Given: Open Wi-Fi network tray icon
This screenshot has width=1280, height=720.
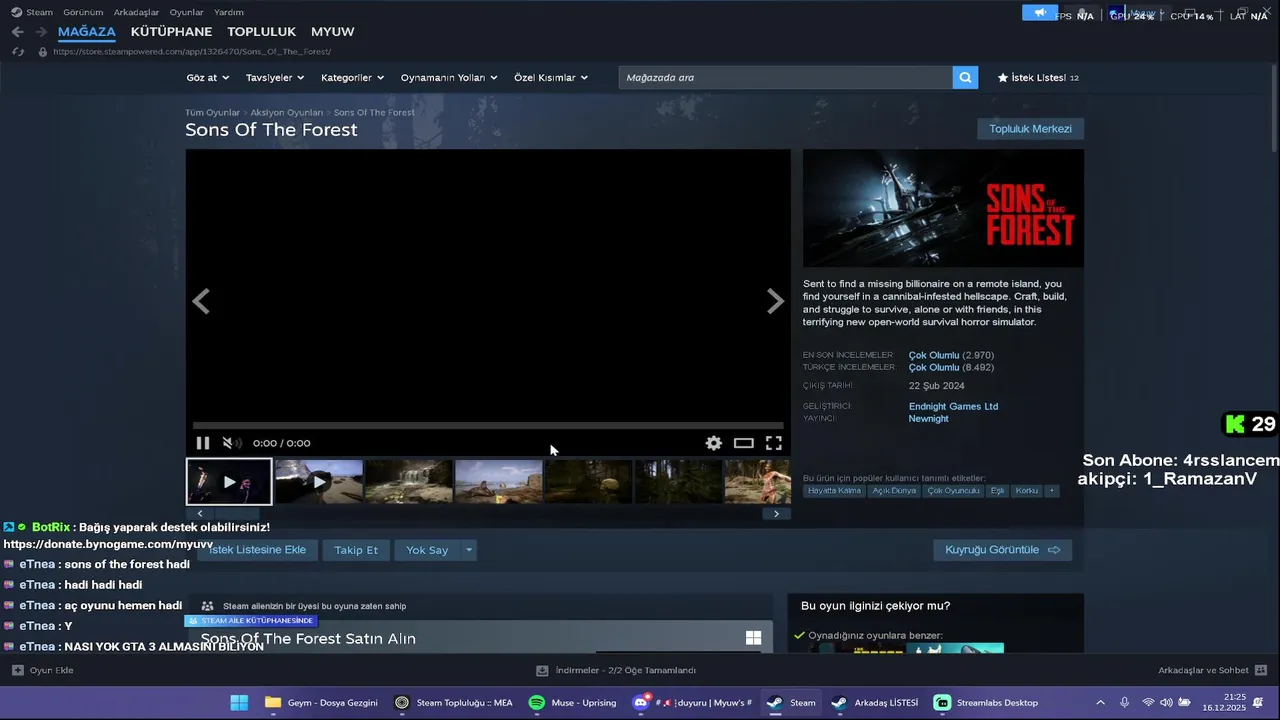Looking at the screenshot, I should 1148,702.
